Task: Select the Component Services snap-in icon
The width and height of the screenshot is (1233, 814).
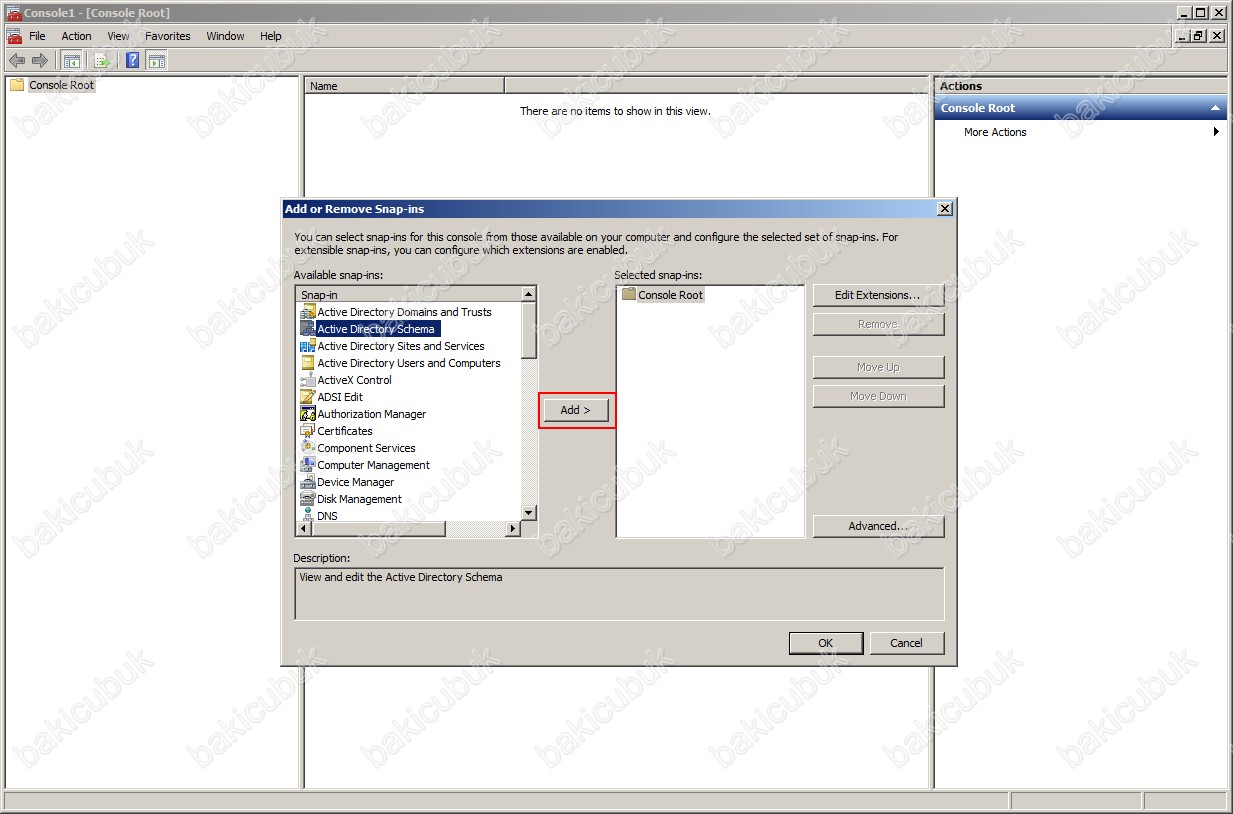Action: (x=308, y=448)
